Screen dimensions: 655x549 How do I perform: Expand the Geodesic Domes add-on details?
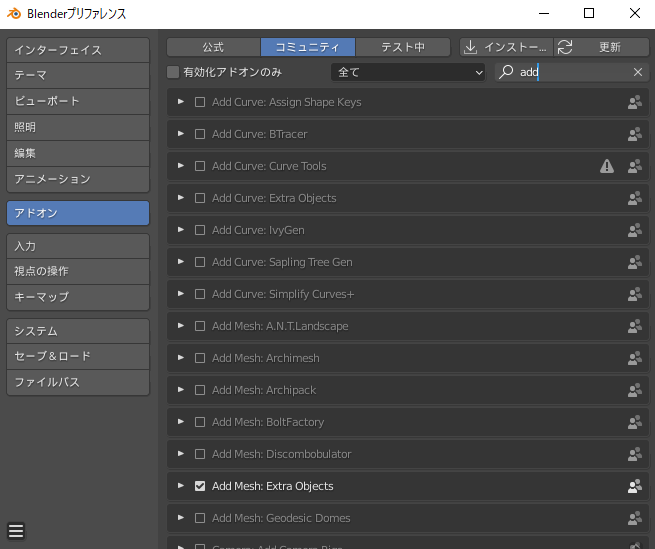click(181, 518)
